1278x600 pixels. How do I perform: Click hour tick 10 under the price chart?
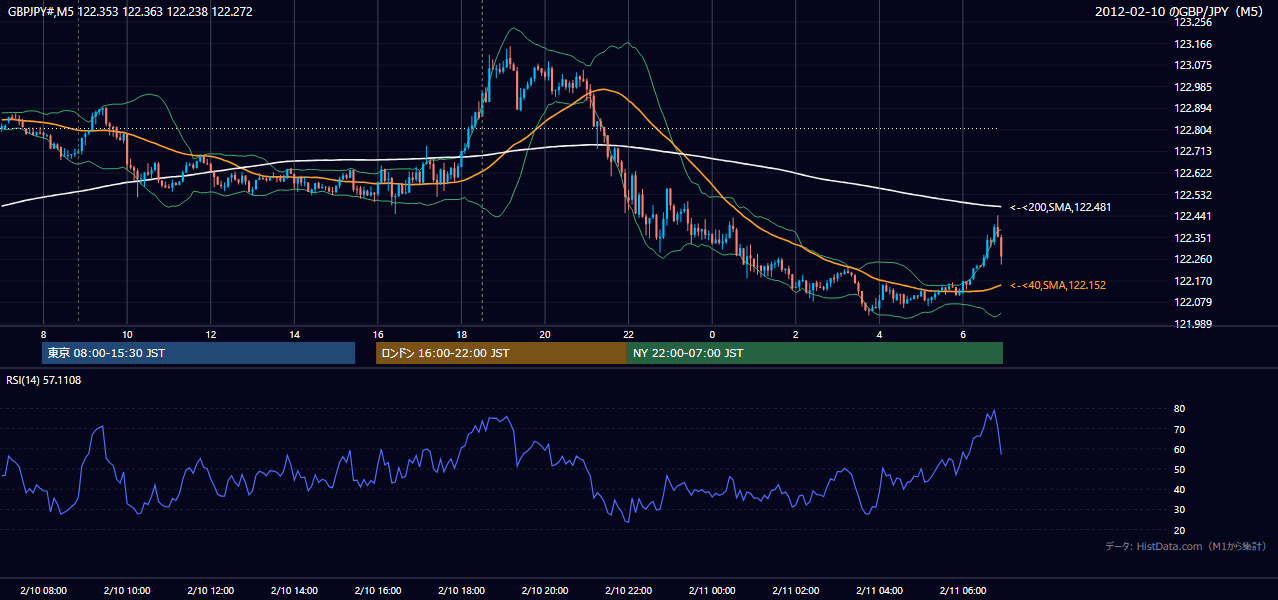click(x=127, y=334)
